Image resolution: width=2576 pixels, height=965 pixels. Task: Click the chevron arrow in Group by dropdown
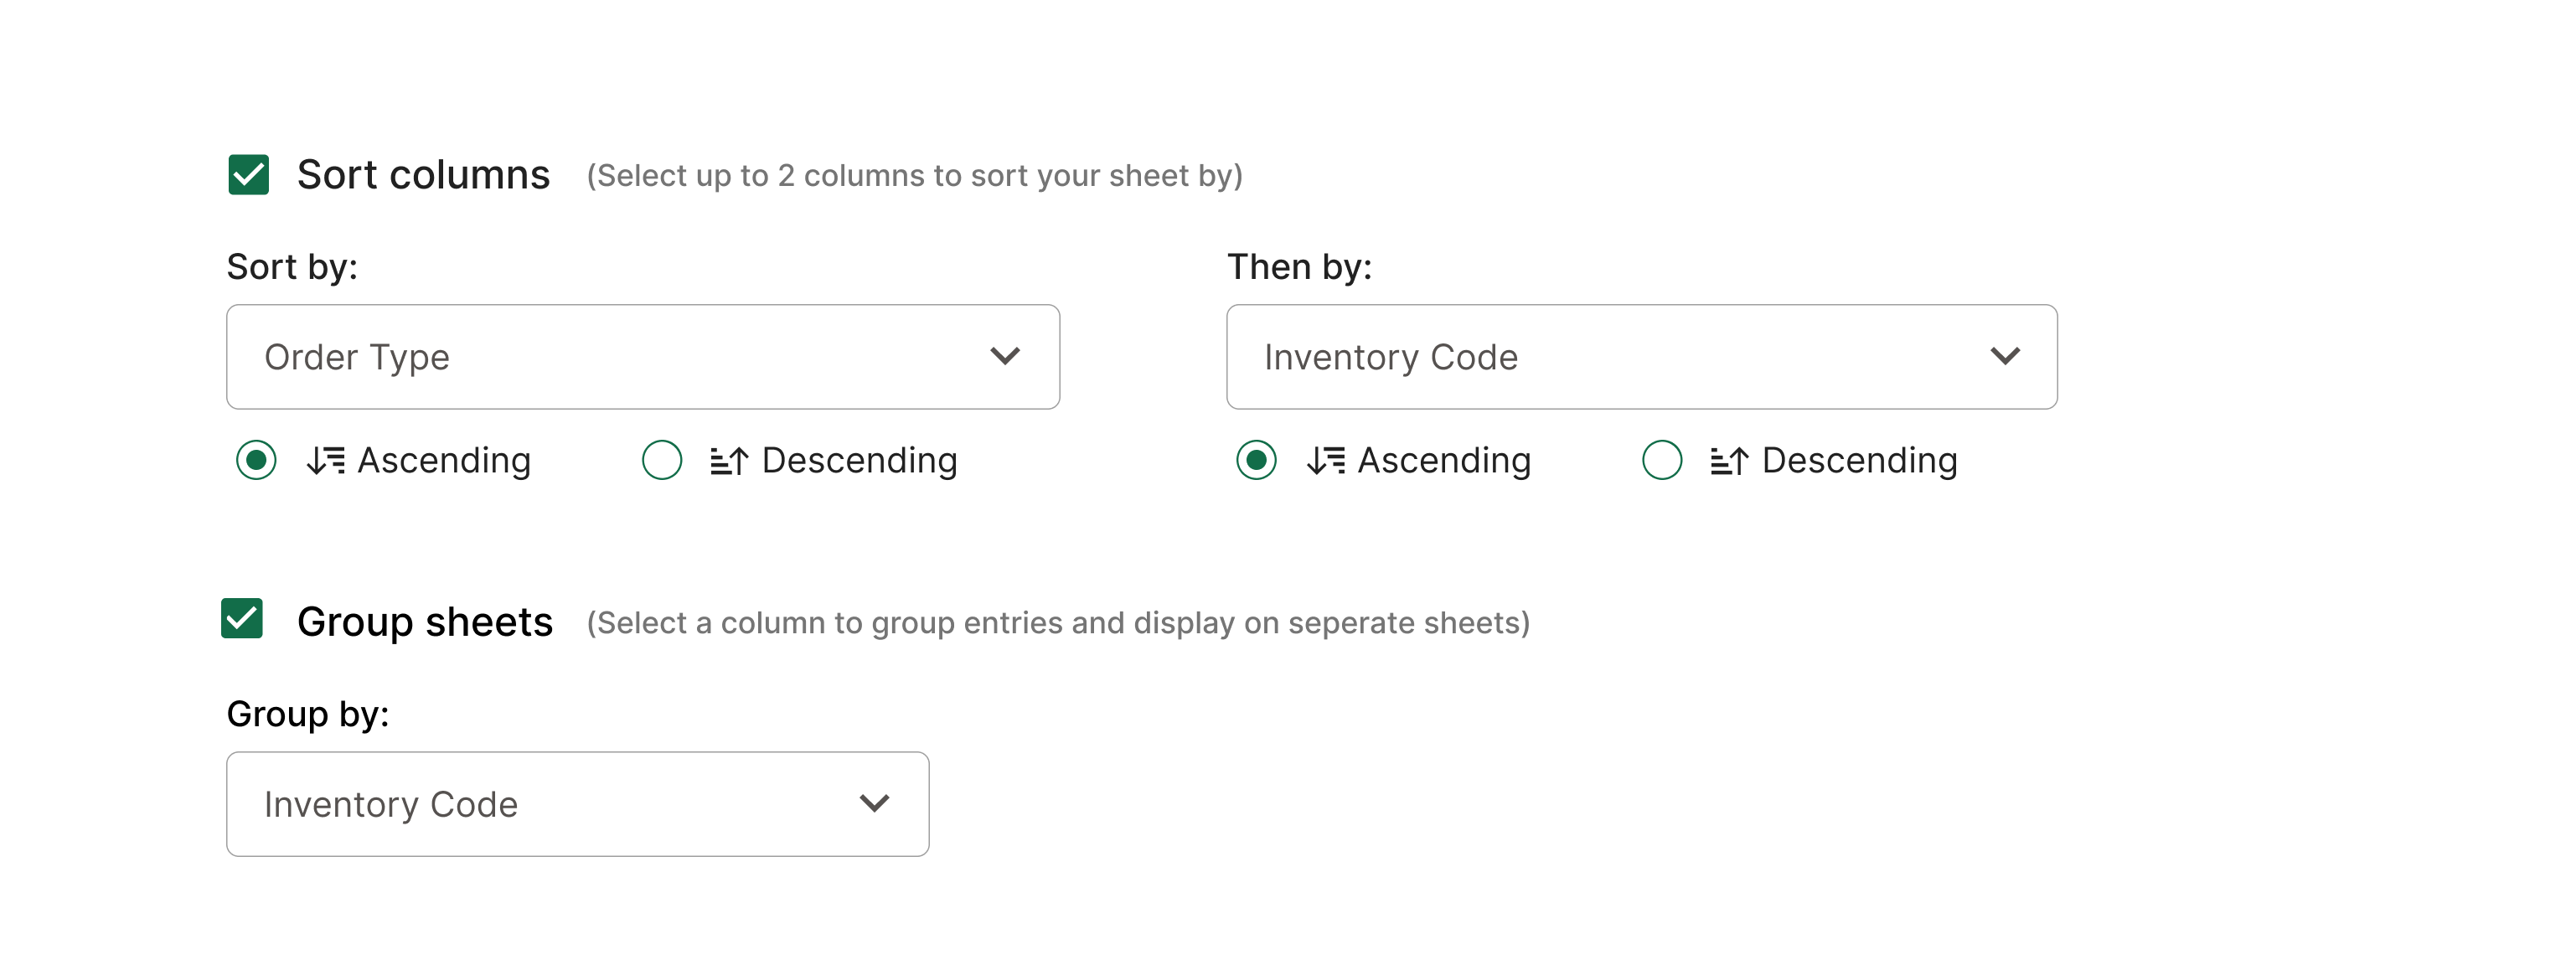(875, 803)
